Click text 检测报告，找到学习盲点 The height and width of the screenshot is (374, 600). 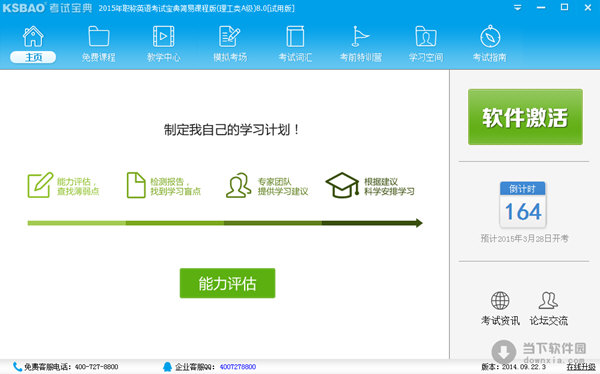[x=175, y=186]
